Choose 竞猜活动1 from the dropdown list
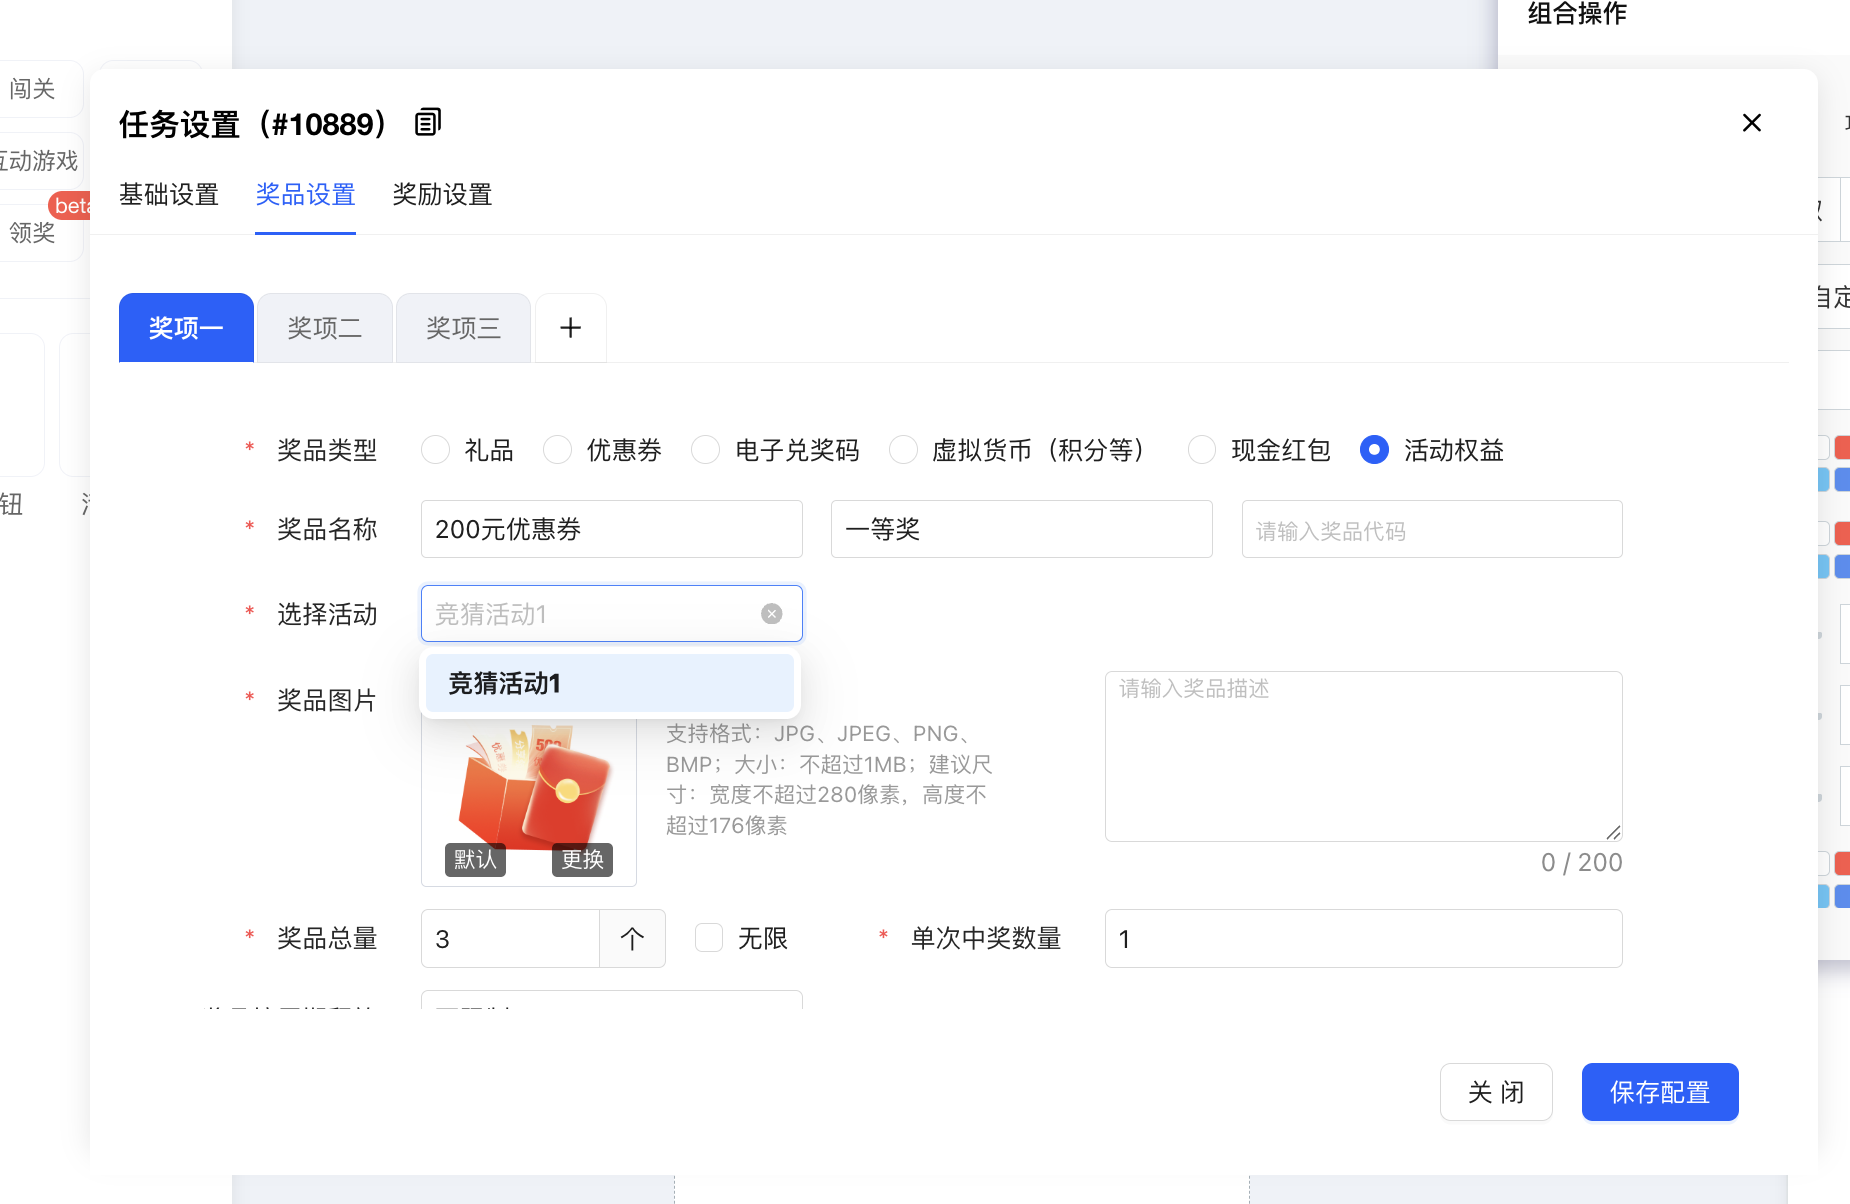 (x=609, y=684)
